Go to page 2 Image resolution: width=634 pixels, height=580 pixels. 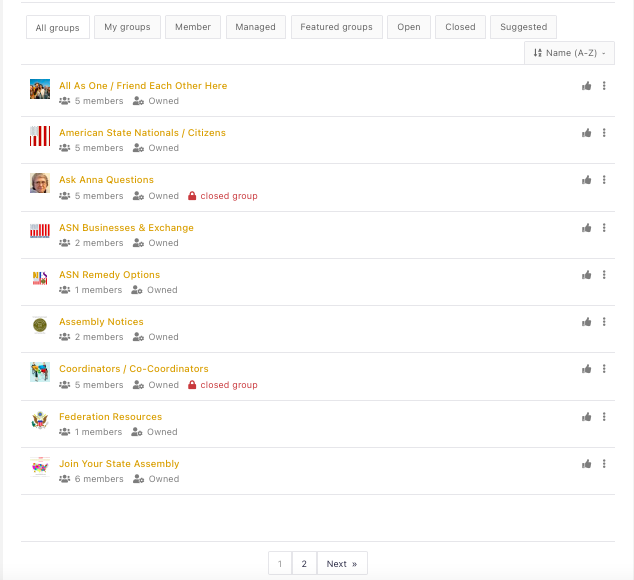coord(304,563)
